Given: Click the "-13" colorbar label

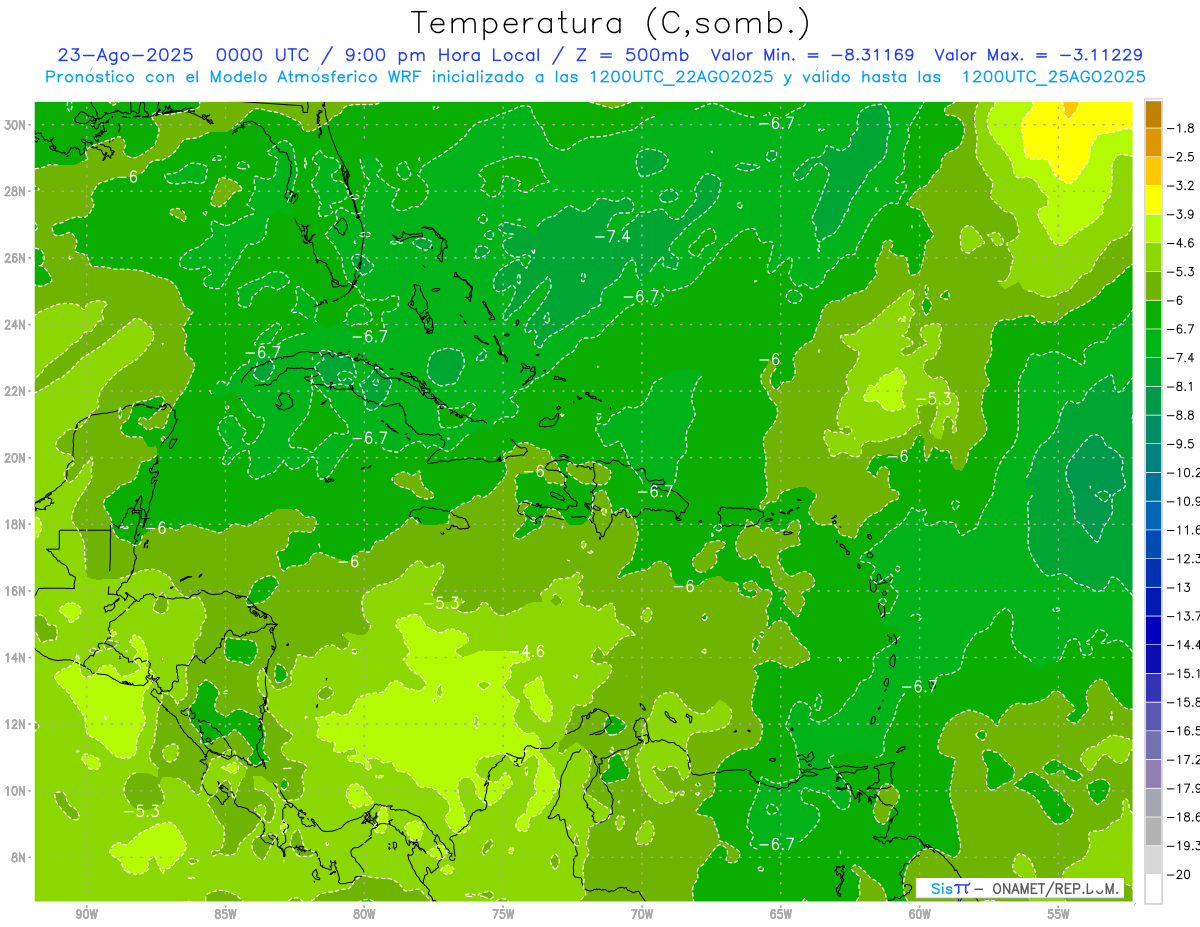Looking at the screenshot, I should coord(1178,587).
